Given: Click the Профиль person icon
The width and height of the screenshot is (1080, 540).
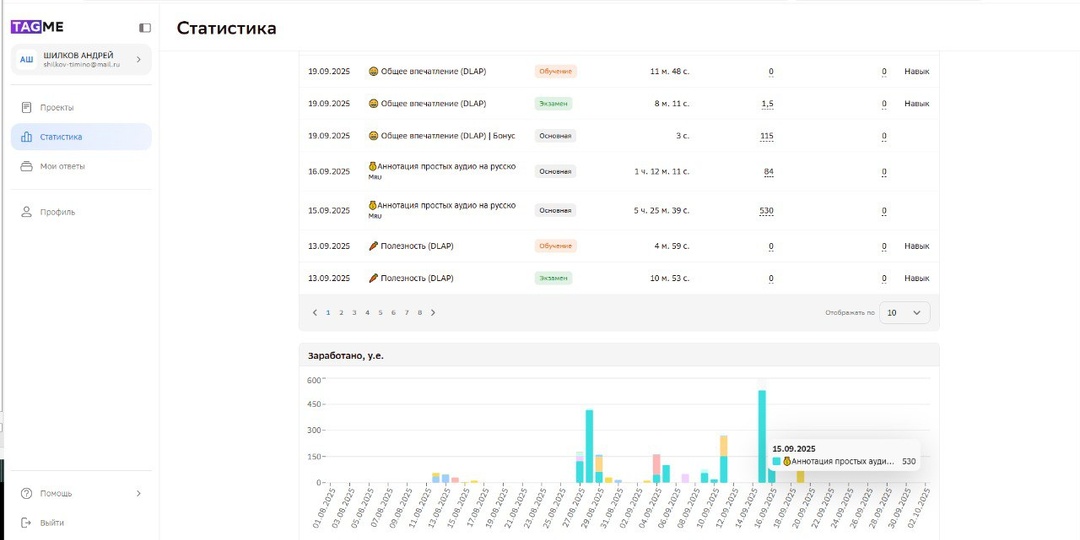Looking at the screenshot, I should tap(26, 212).
